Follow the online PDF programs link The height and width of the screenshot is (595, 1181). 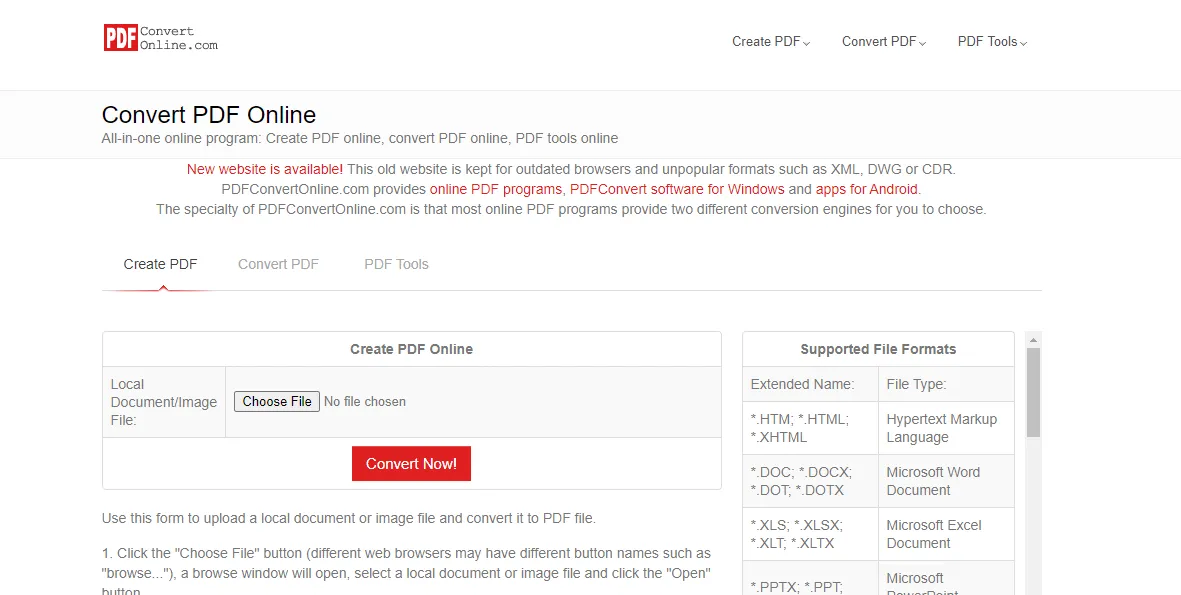(496, 189)
